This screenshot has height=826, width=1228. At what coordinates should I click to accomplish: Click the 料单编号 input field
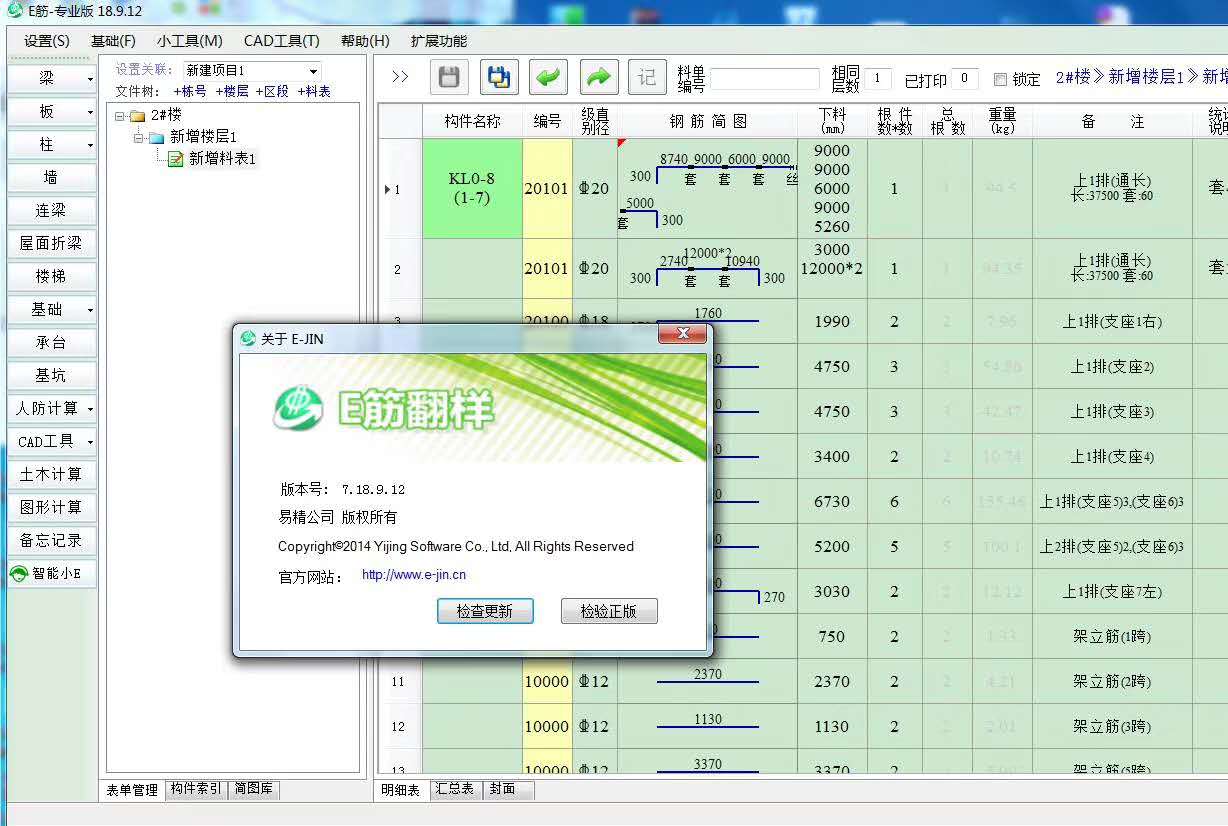pos(765,79)
